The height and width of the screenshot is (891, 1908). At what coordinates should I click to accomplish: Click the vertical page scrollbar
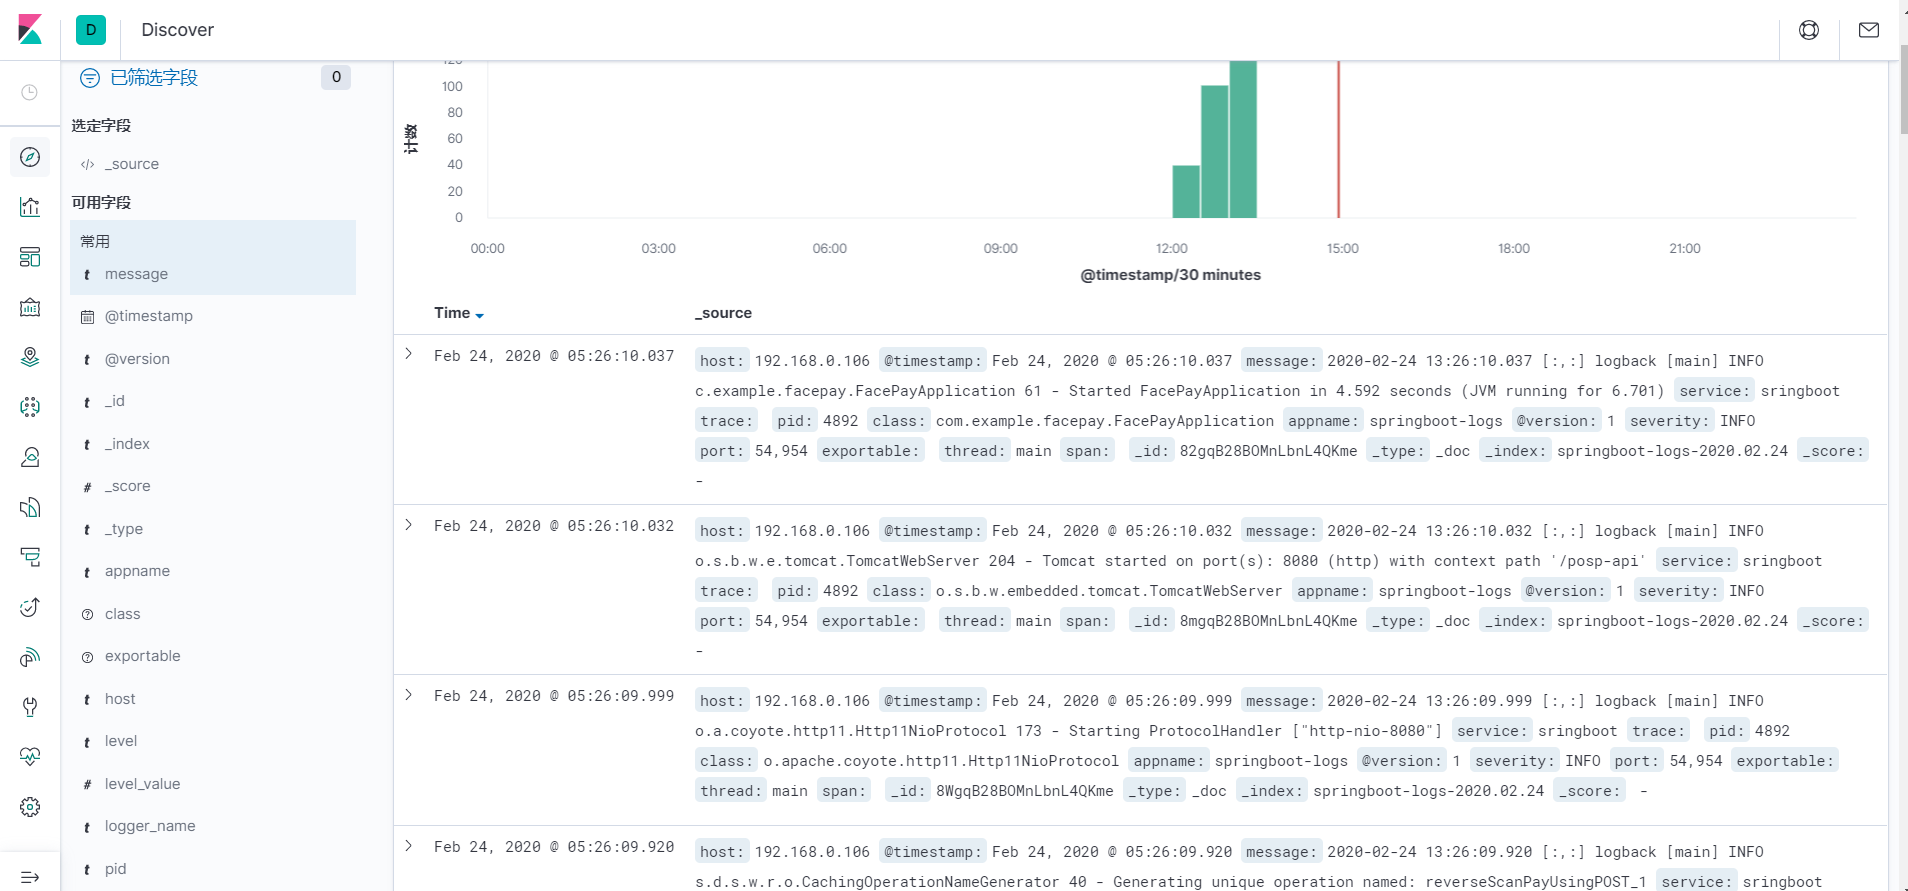pos(1902,90)
